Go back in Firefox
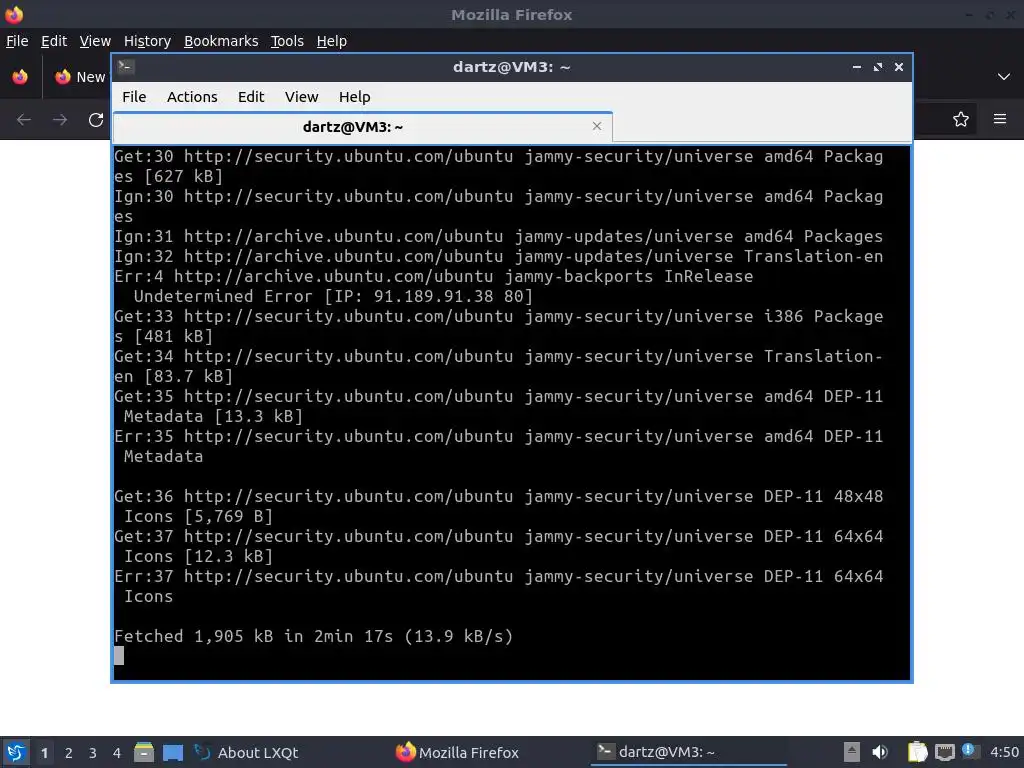The image size is (1024, 768). coord(24,120)
